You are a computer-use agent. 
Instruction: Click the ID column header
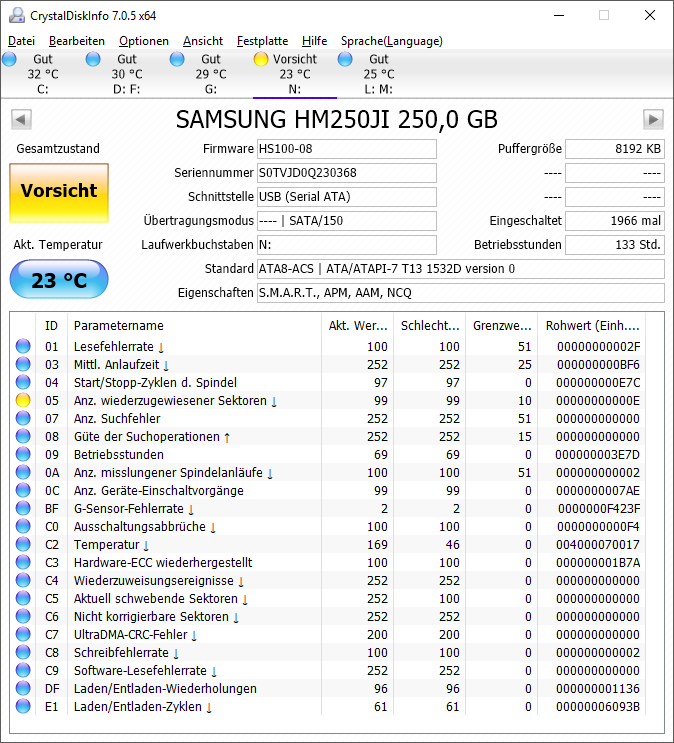click(x=52, y=326)
